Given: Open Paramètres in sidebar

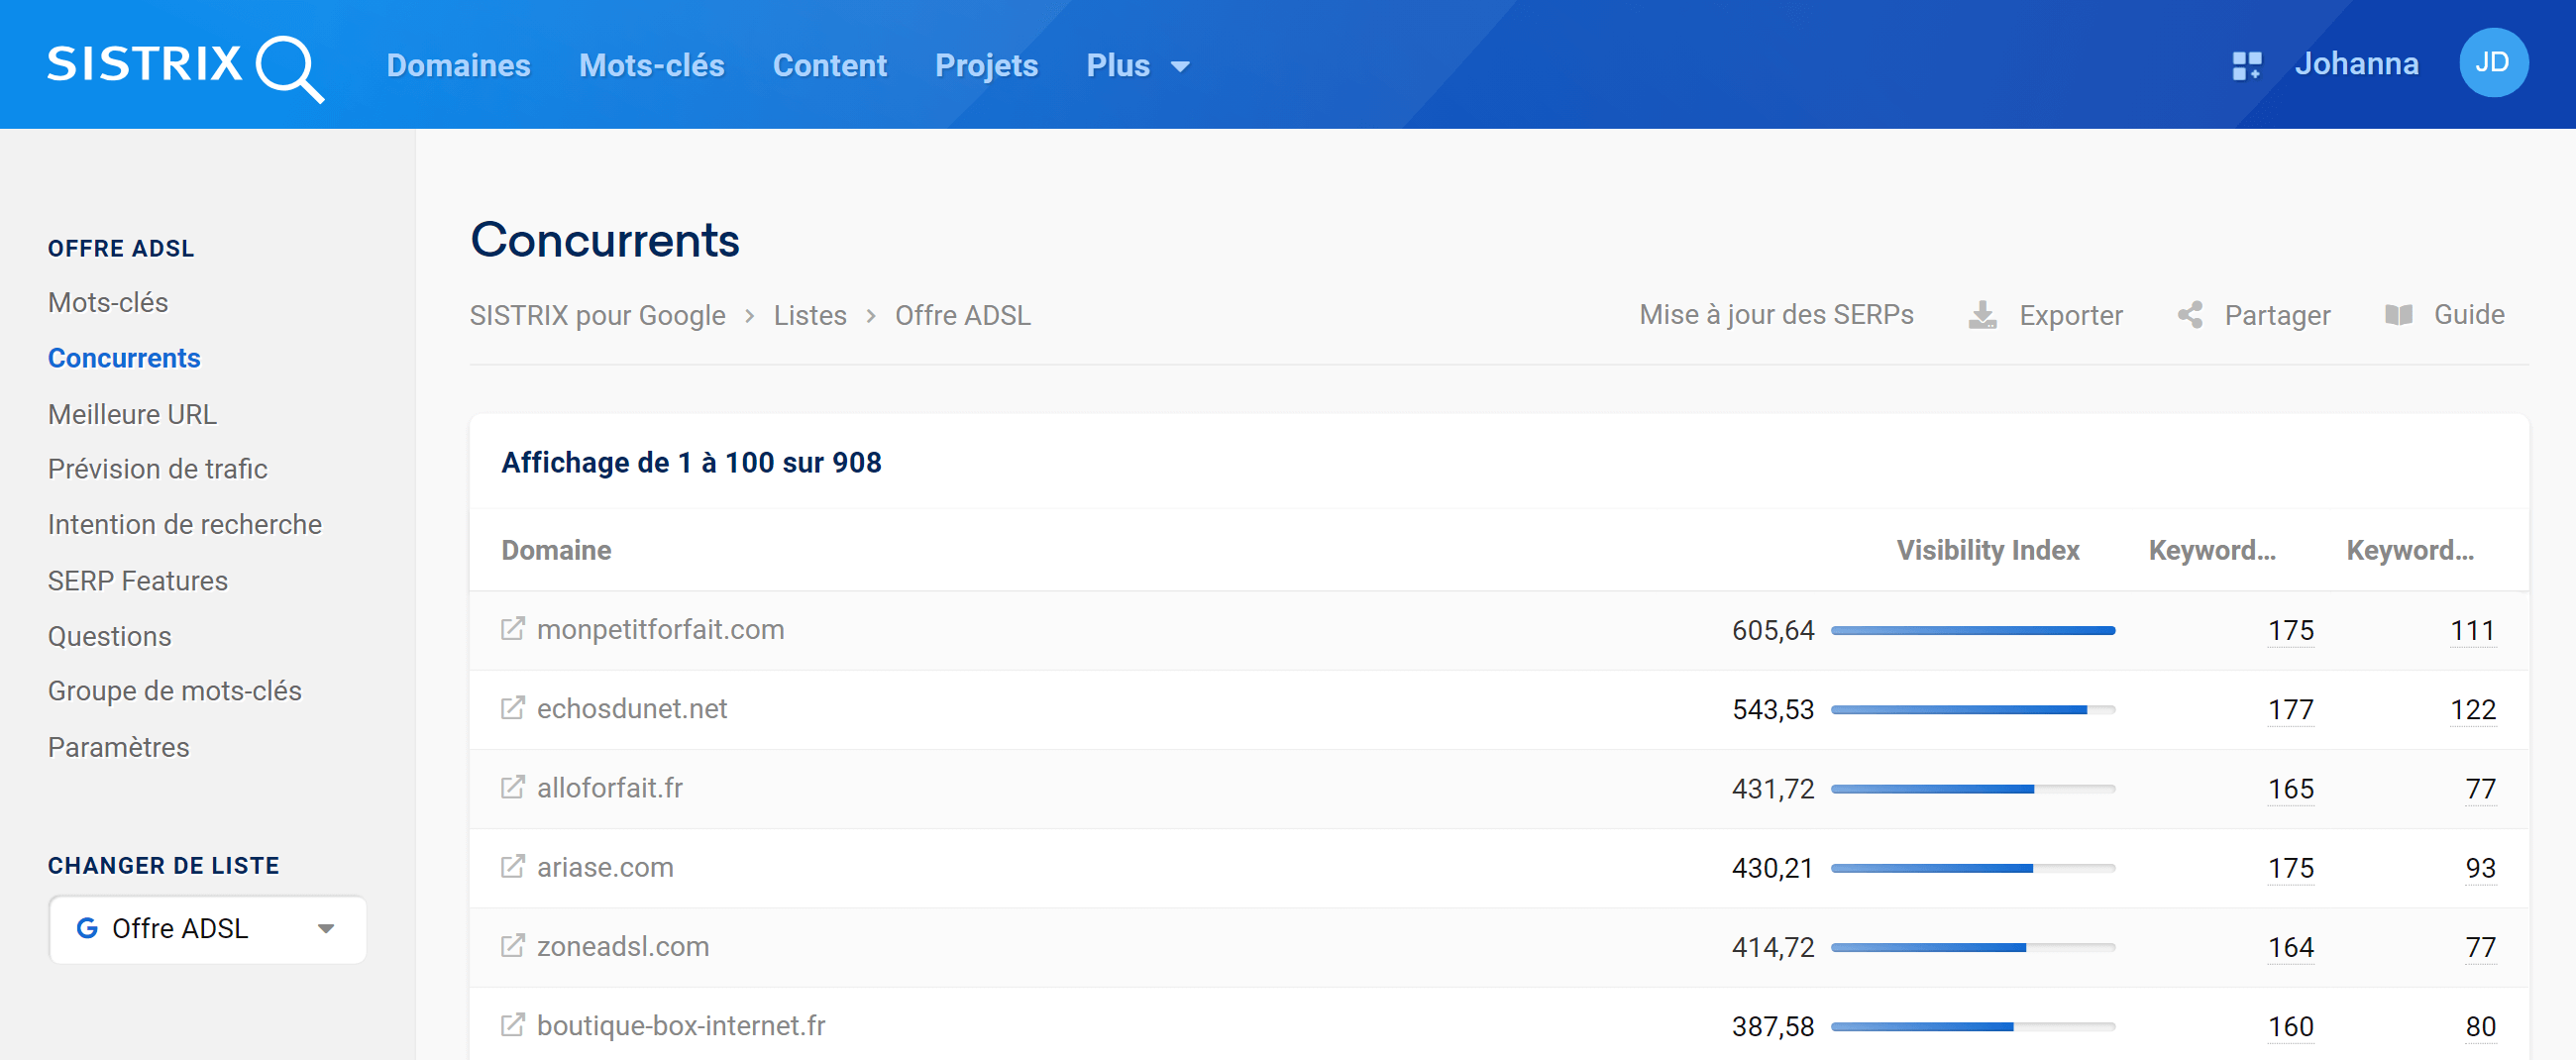Looking at the screenshot, I should coord(119,747).
